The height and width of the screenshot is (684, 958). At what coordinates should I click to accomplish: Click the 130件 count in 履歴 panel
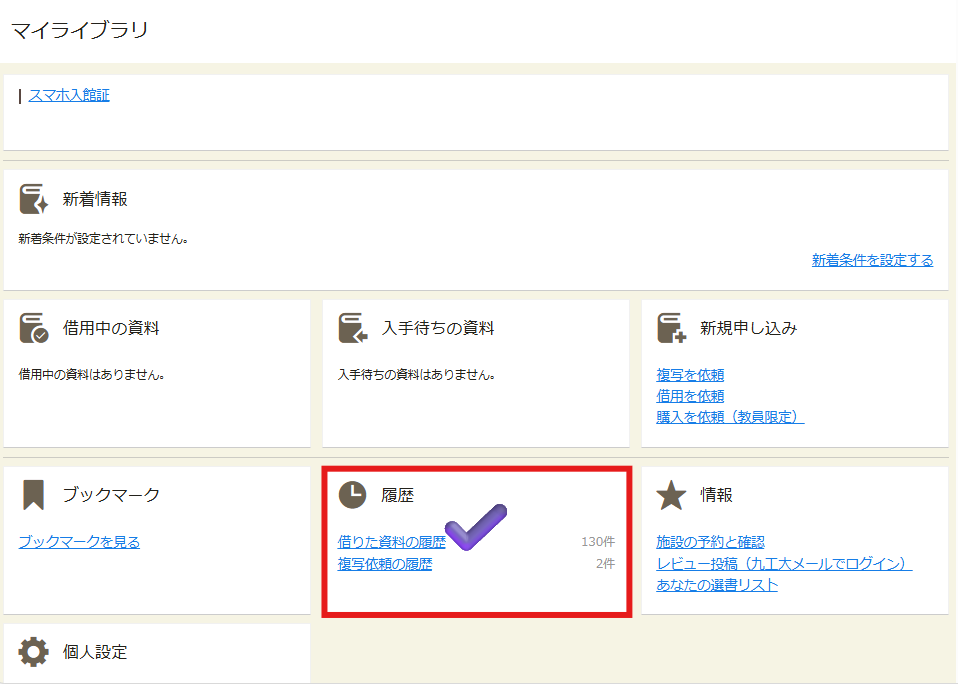(x=598, y=542)
